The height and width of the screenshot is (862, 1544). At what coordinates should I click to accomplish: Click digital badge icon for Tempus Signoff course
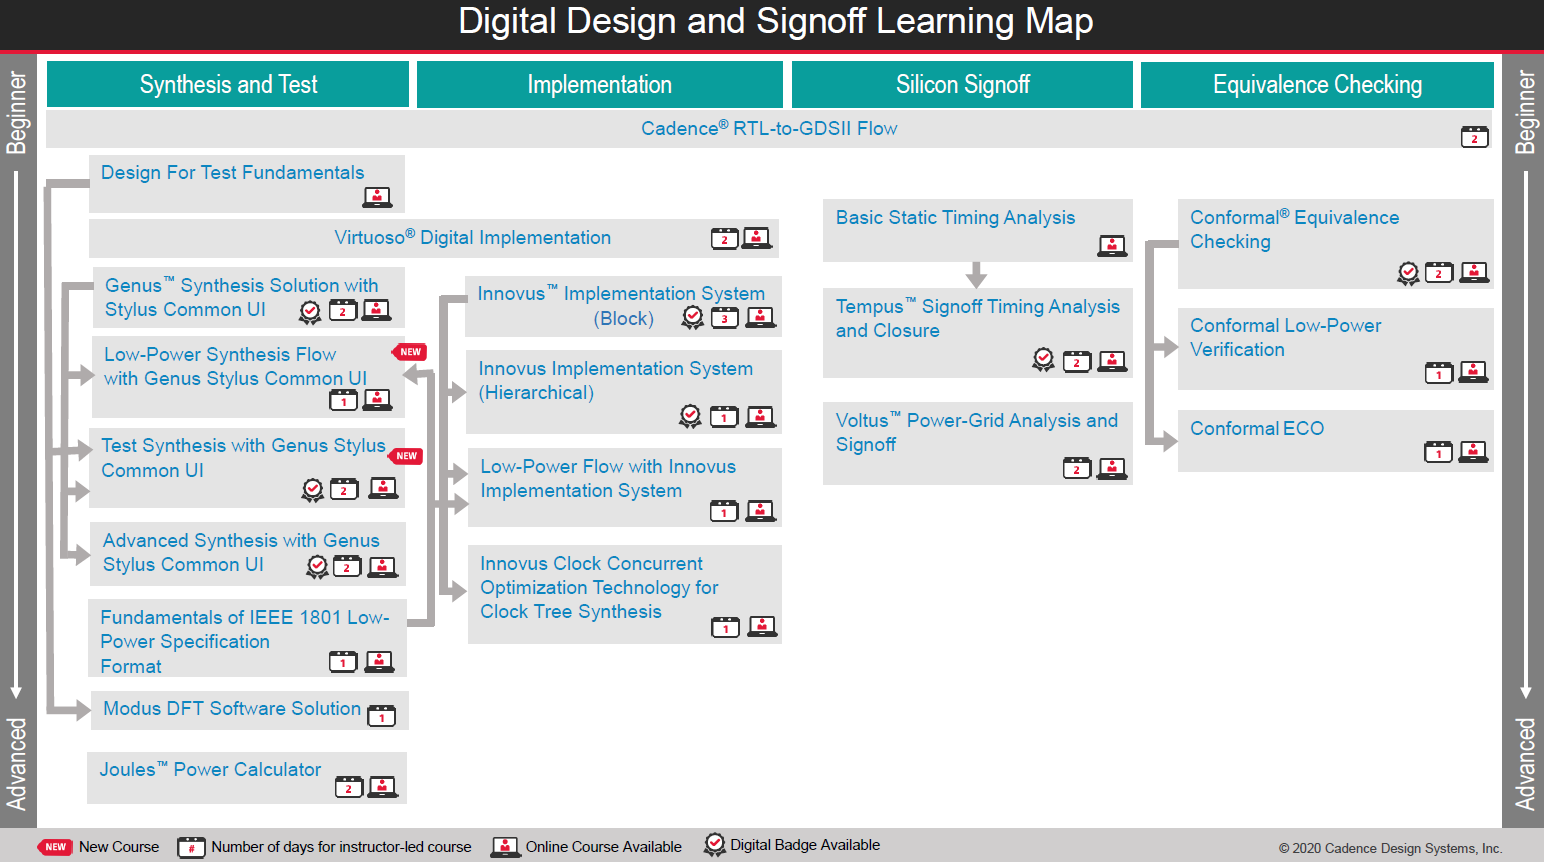coord(1043,360)
